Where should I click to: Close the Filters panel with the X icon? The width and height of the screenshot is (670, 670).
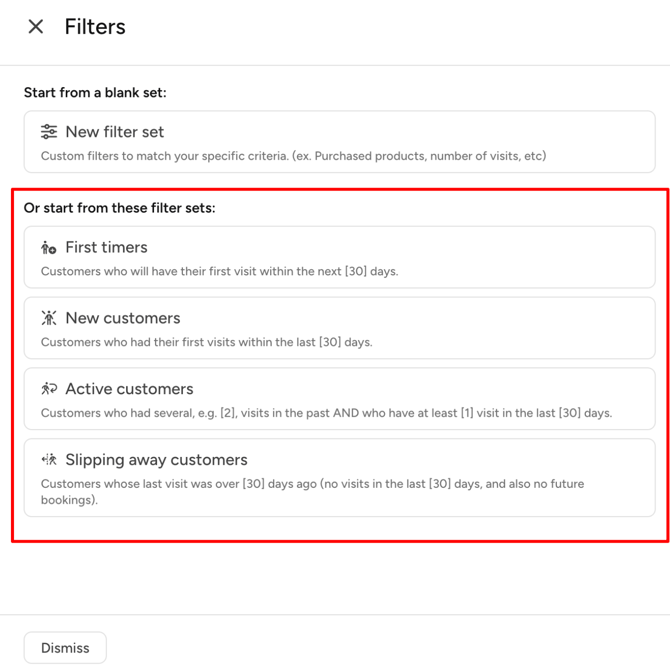tap(36, 27)
